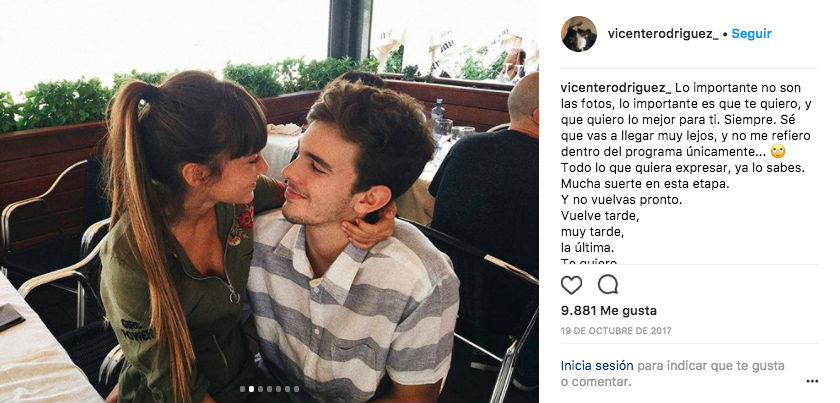Click vicenterodriguez_ username inside the caption
This screenshot has width=840, height=403.
616,87
